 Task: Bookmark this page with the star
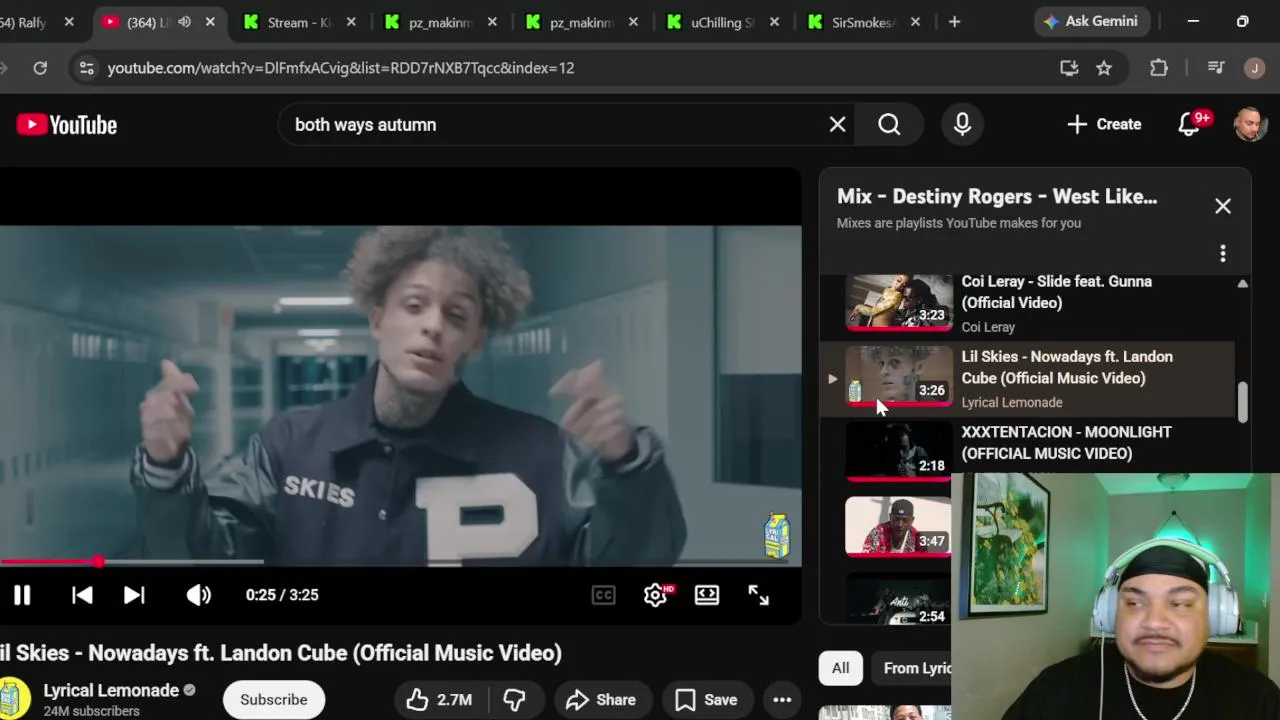[1104, 68]
